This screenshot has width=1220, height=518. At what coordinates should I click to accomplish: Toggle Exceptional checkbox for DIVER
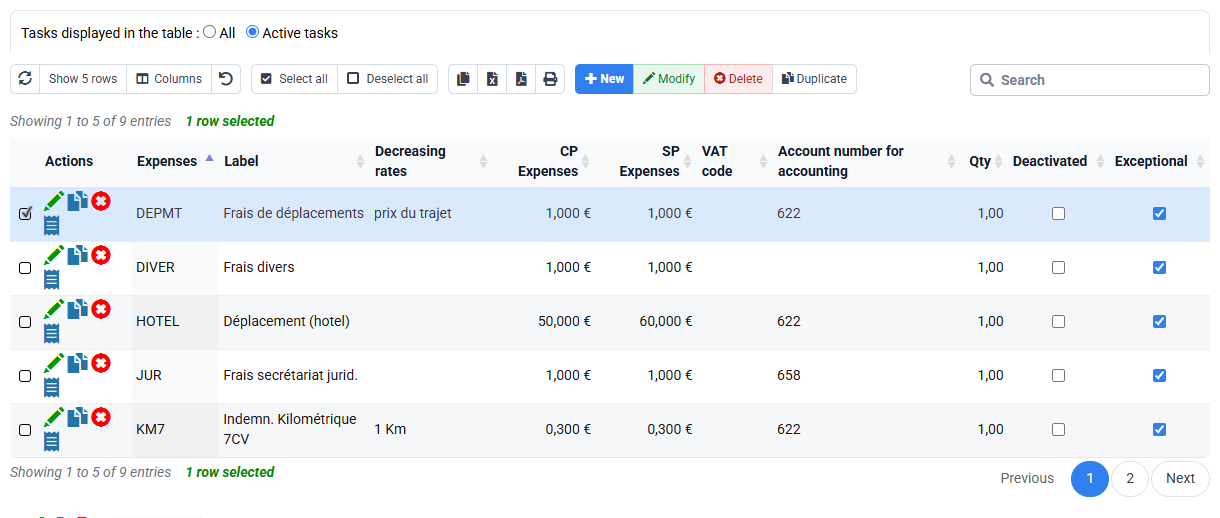[1159, 267]
